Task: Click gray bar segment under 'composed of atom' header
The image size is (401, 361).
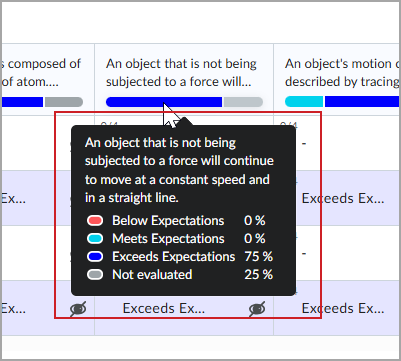Action: (64, 102)
